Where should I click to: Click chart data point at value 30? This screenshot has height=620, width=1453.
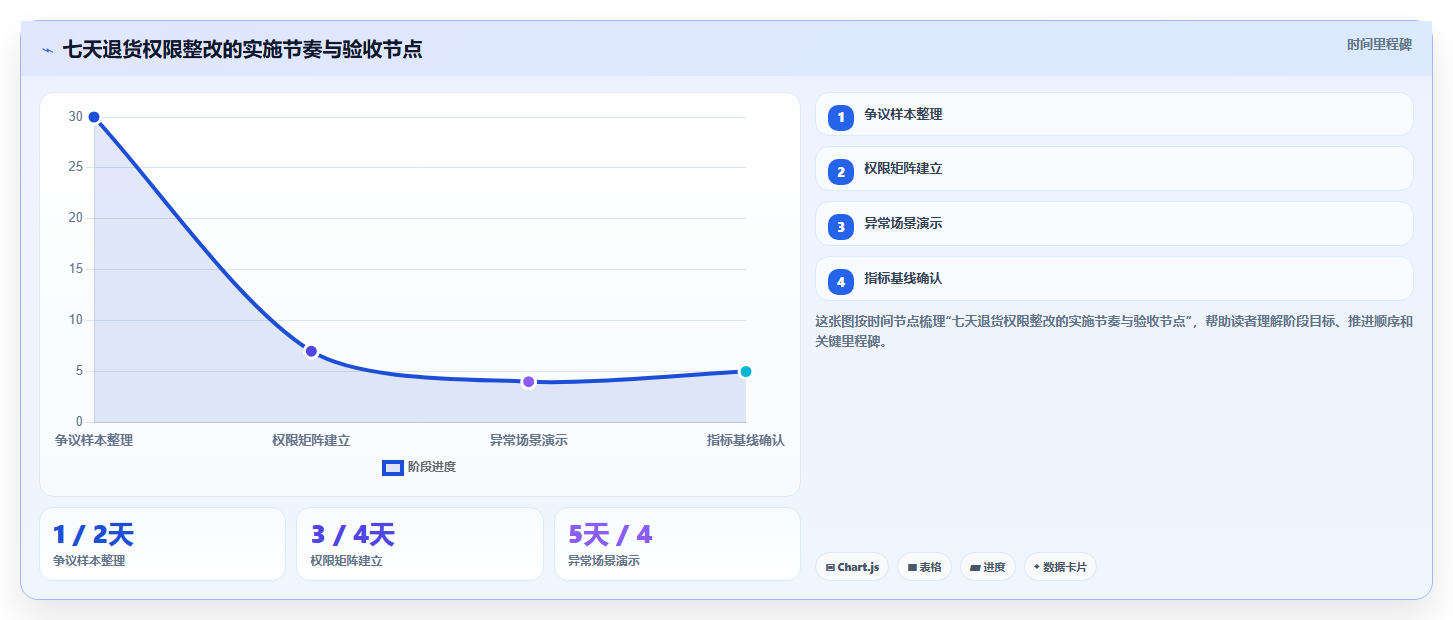tap(94, 117)
